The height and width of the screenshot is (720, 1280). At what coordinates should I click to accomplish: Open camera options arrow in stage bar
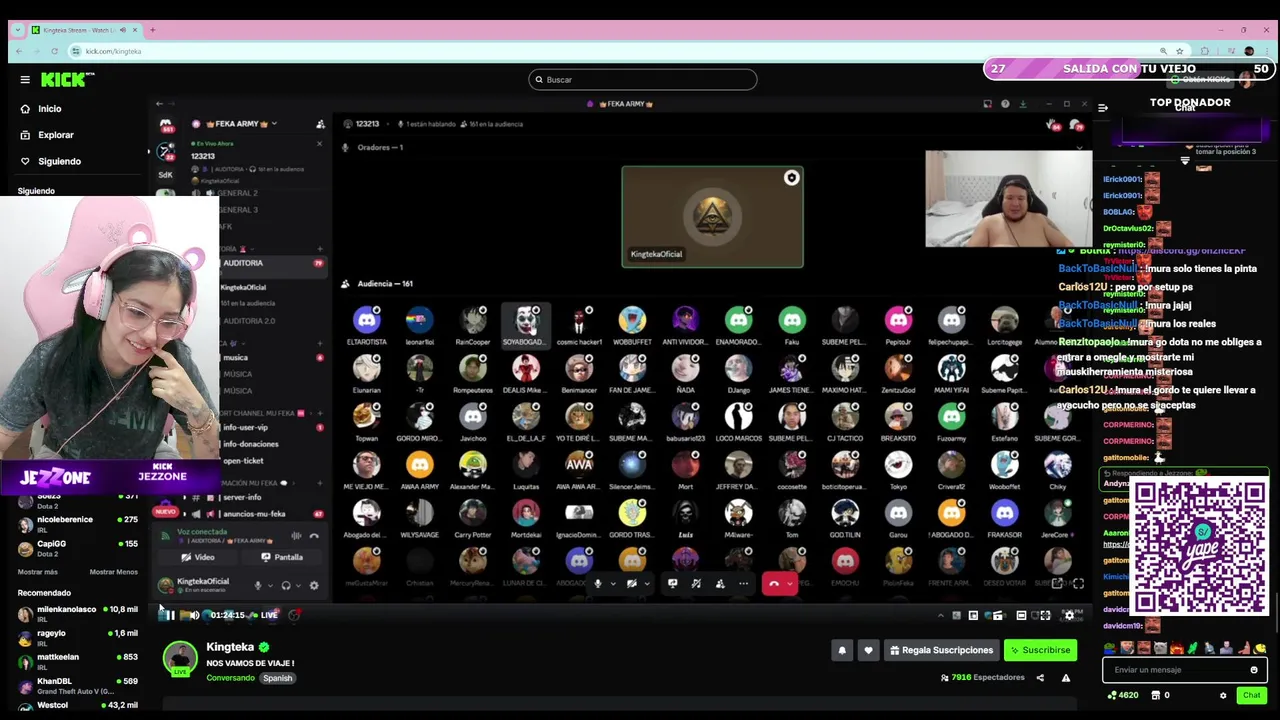[x=646, y=583]
